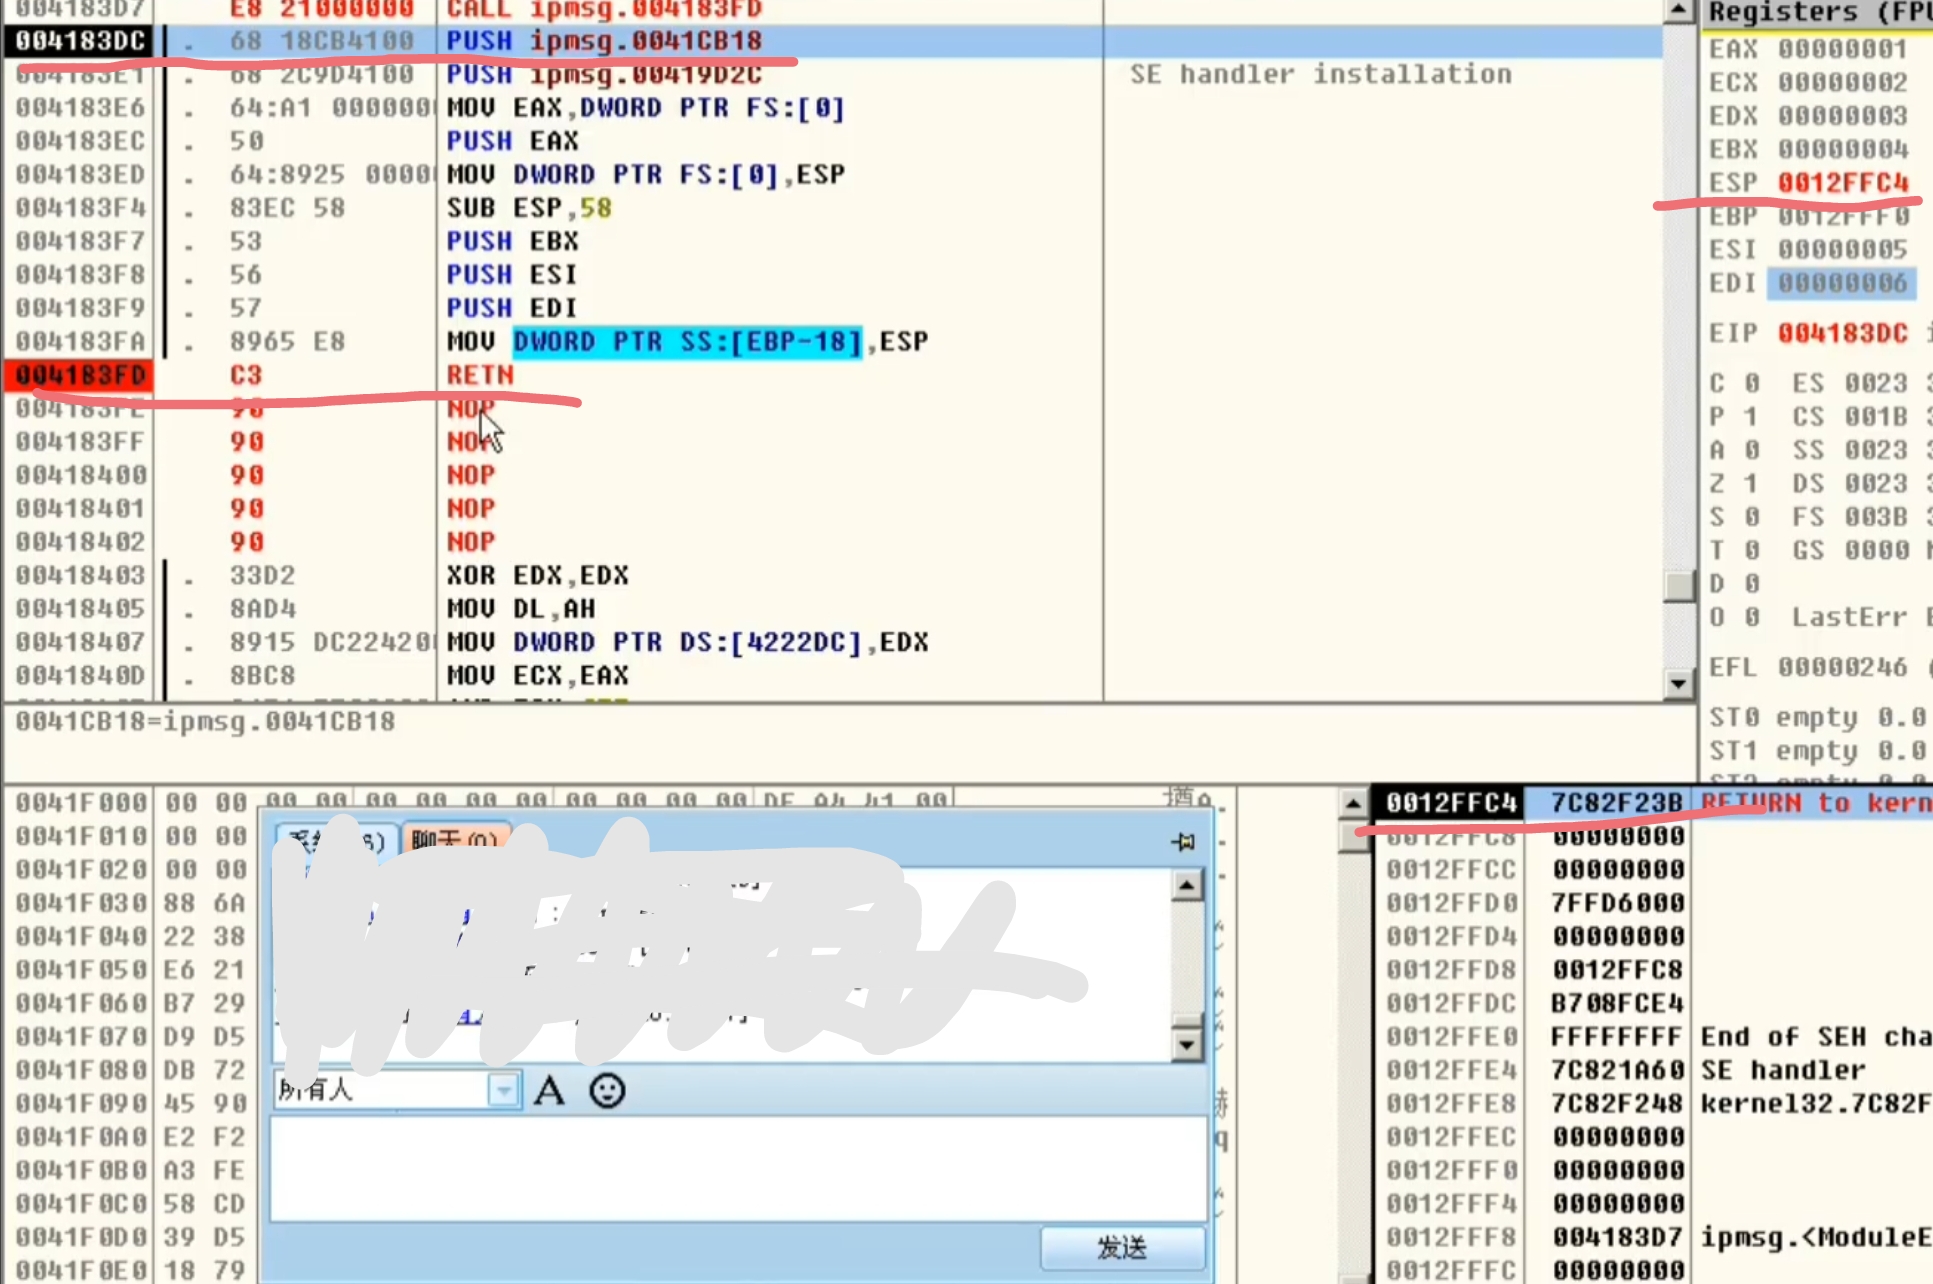Viewport: 1933px width, 1284px height.
Task: Click address 004183DC in disassembly
Action: coord(80,41)
